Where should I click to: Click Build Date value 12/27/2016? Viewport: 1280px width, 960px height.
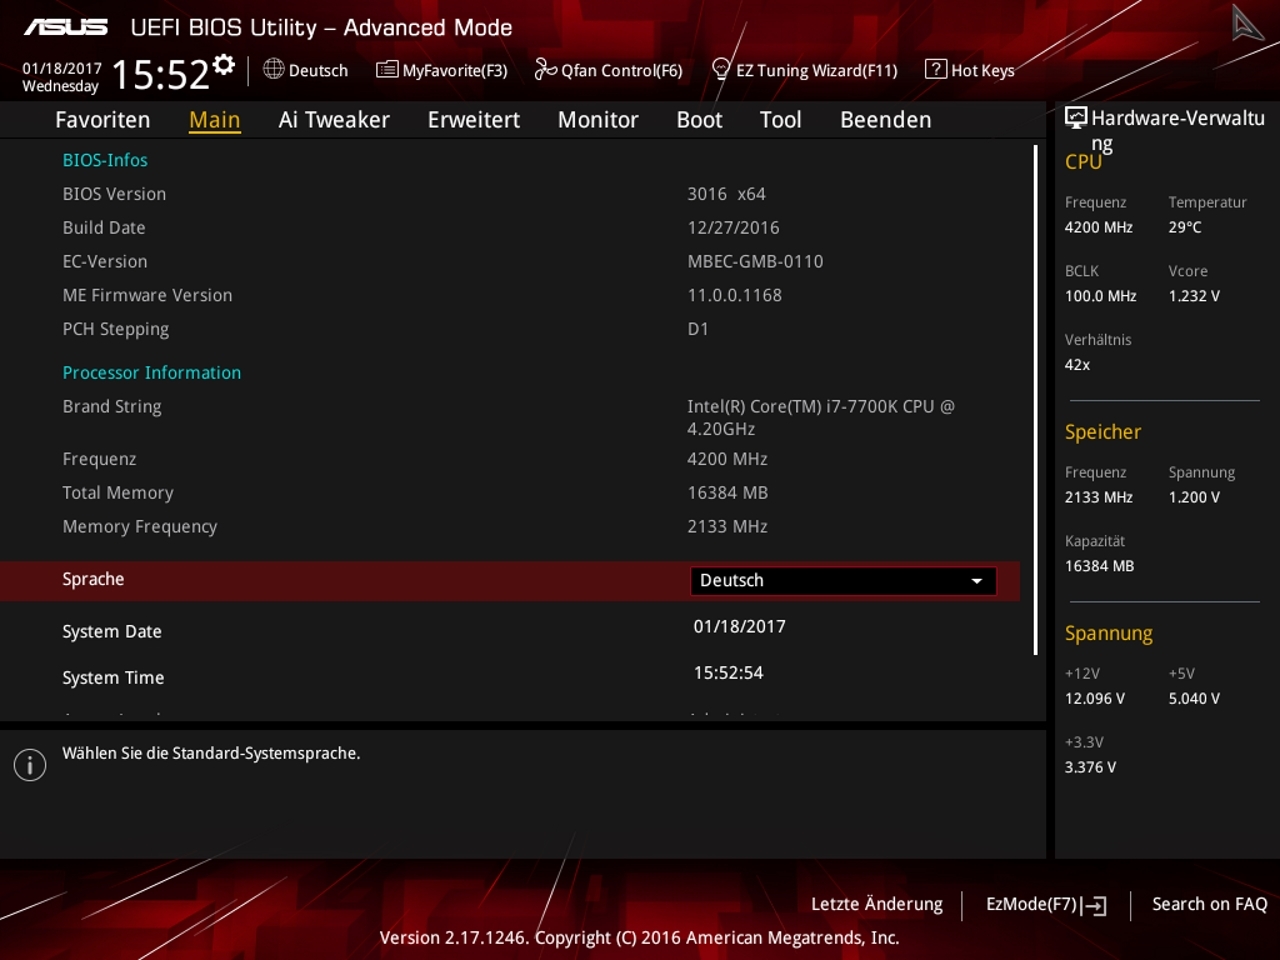(x=733, y=228)
